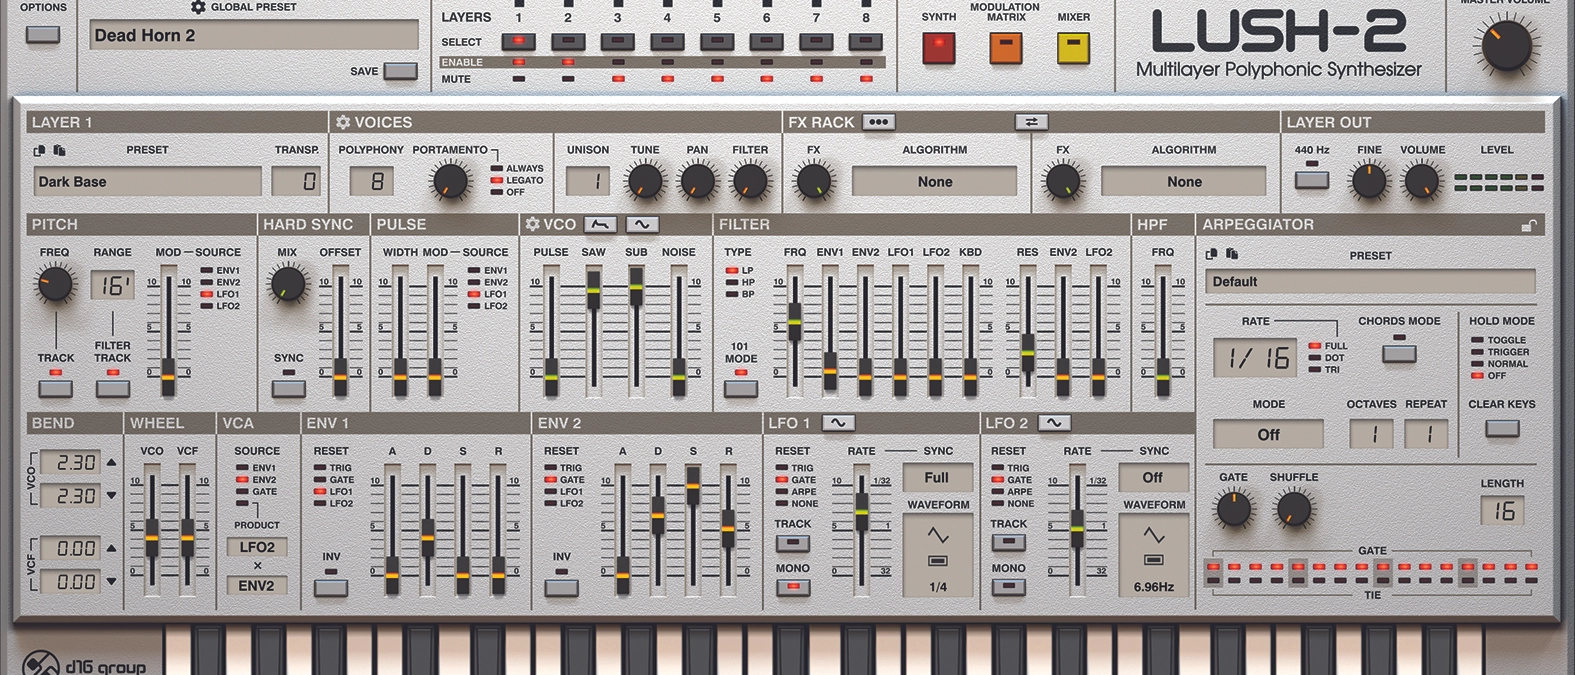
Task: Click the Polyphony value 8 field
Action: tap(371, 181)
